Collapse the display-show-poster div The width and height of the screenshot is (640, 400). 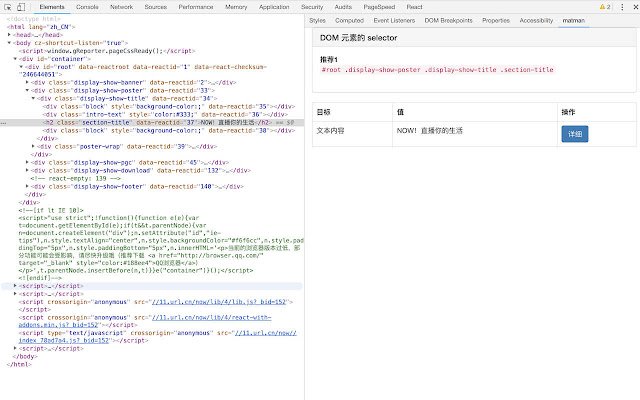coord(27,90)
